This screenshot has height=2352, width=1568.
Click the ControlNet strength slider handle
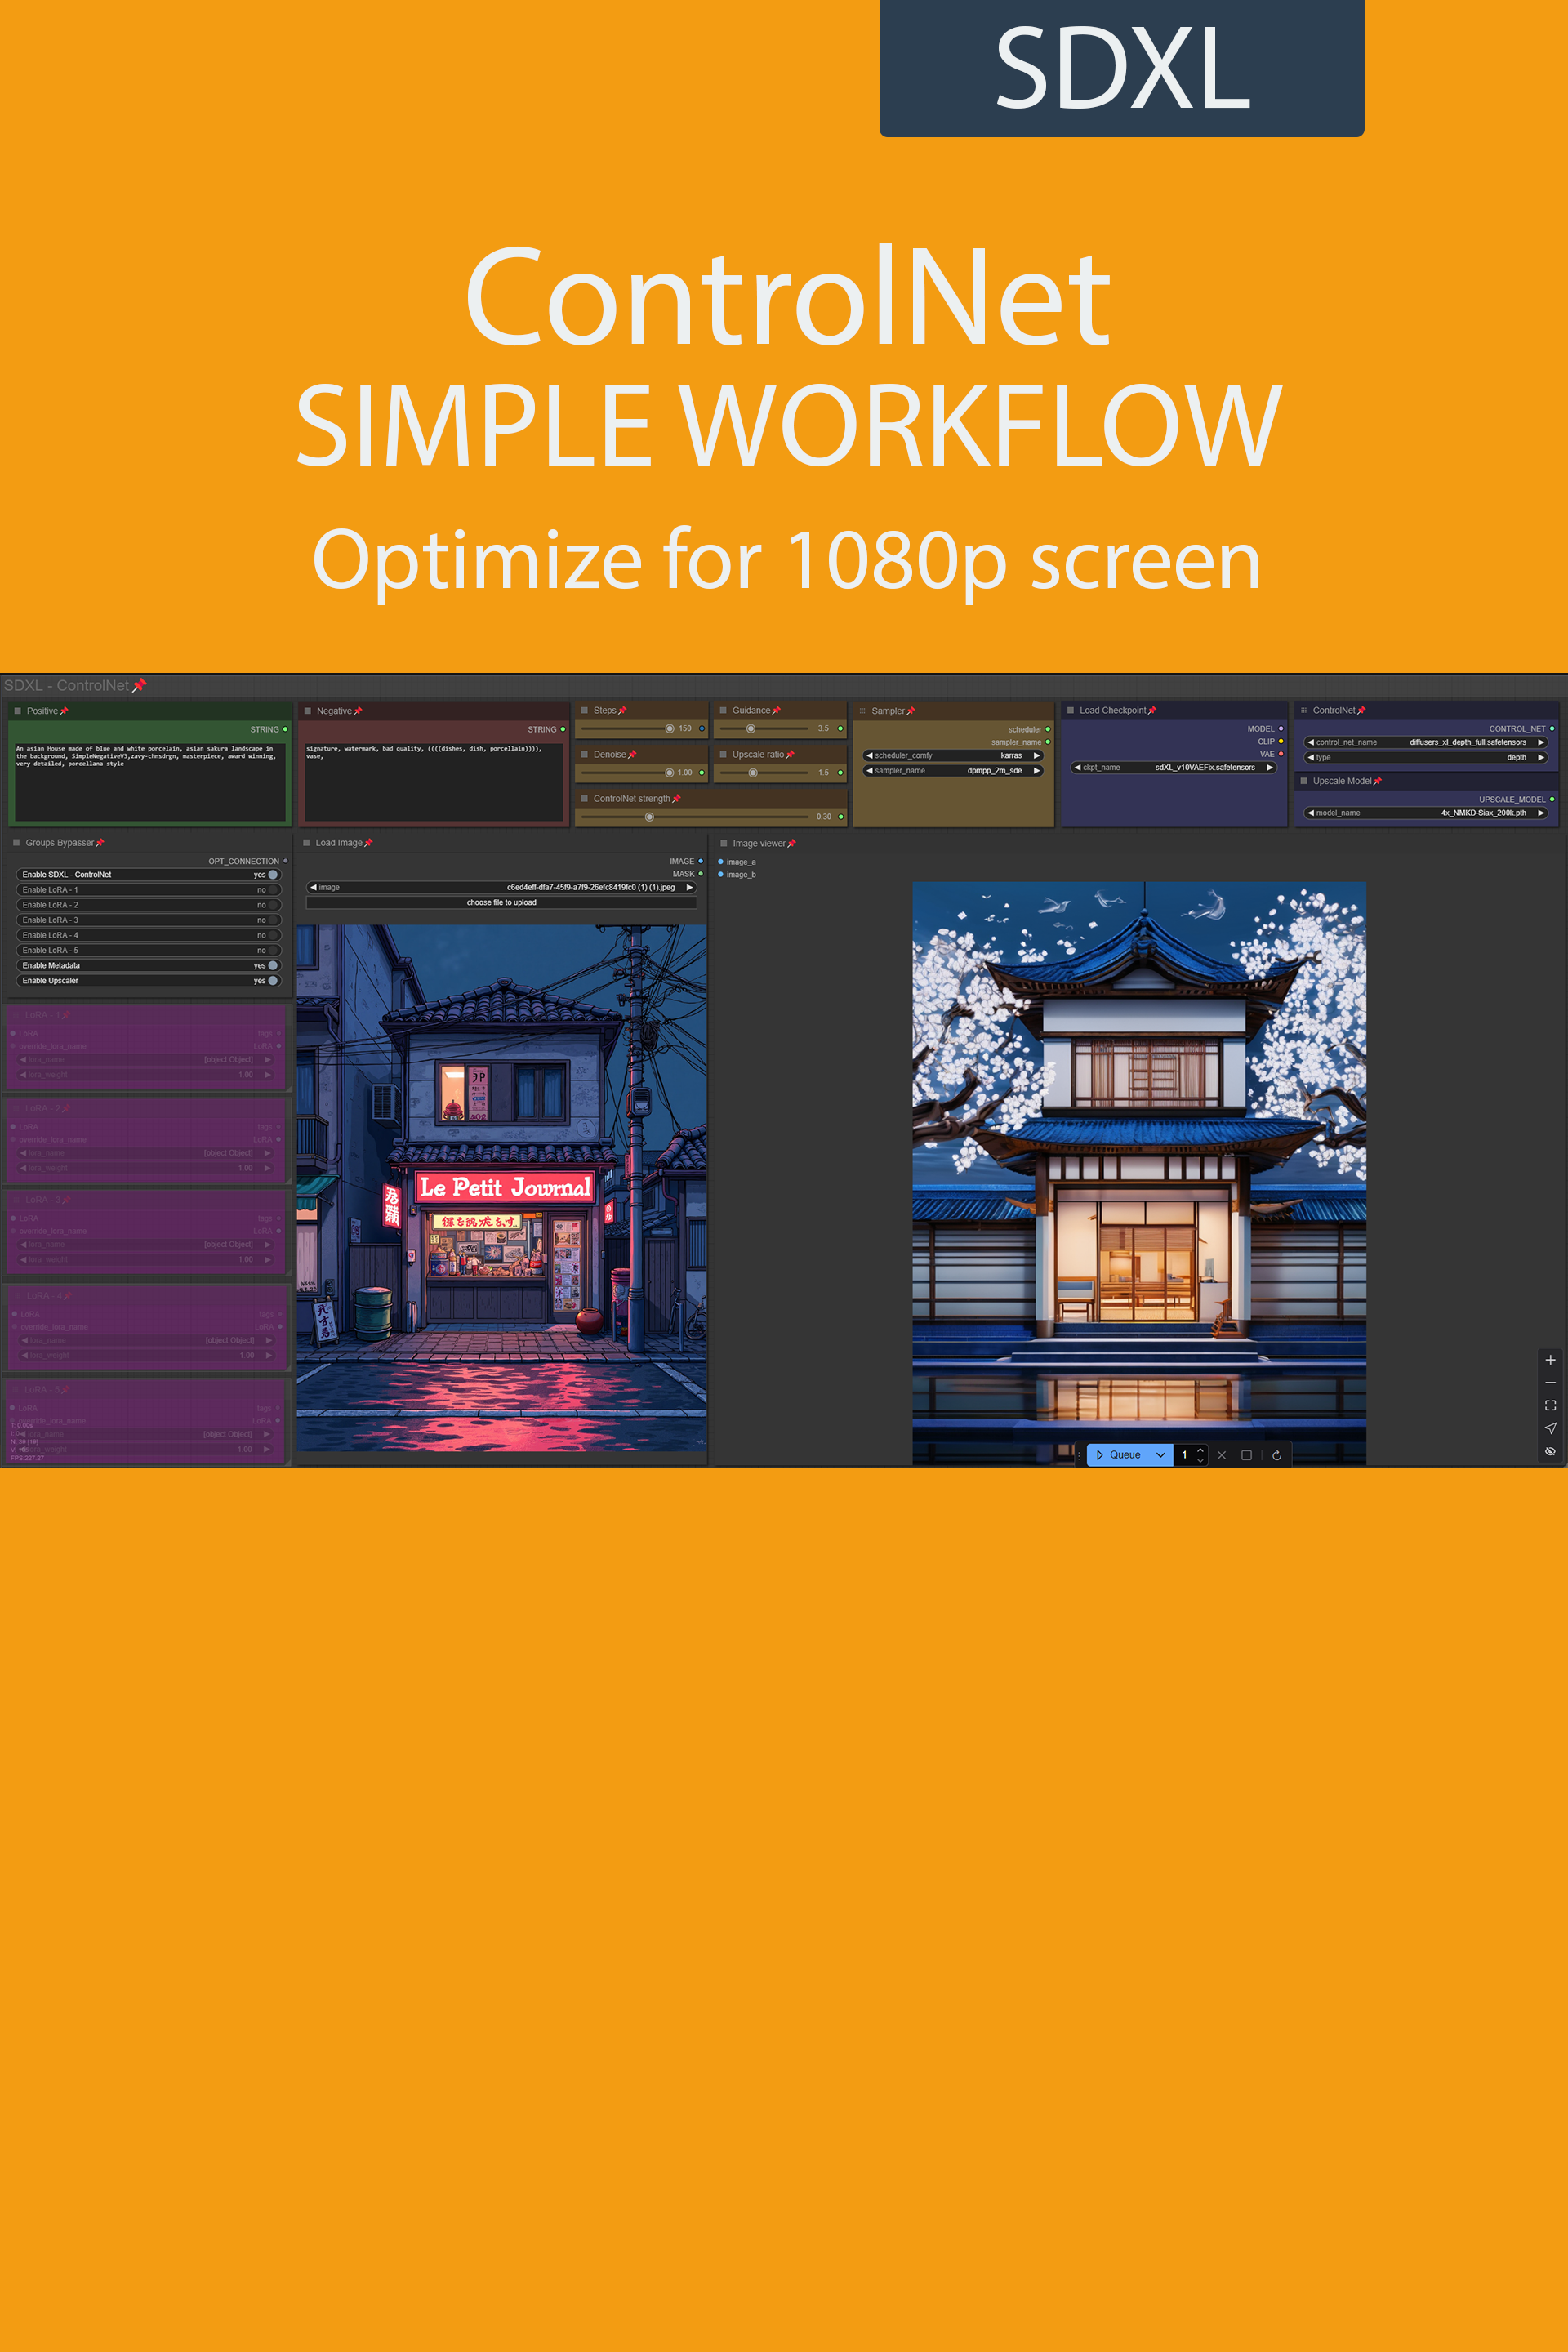point(649,817)
